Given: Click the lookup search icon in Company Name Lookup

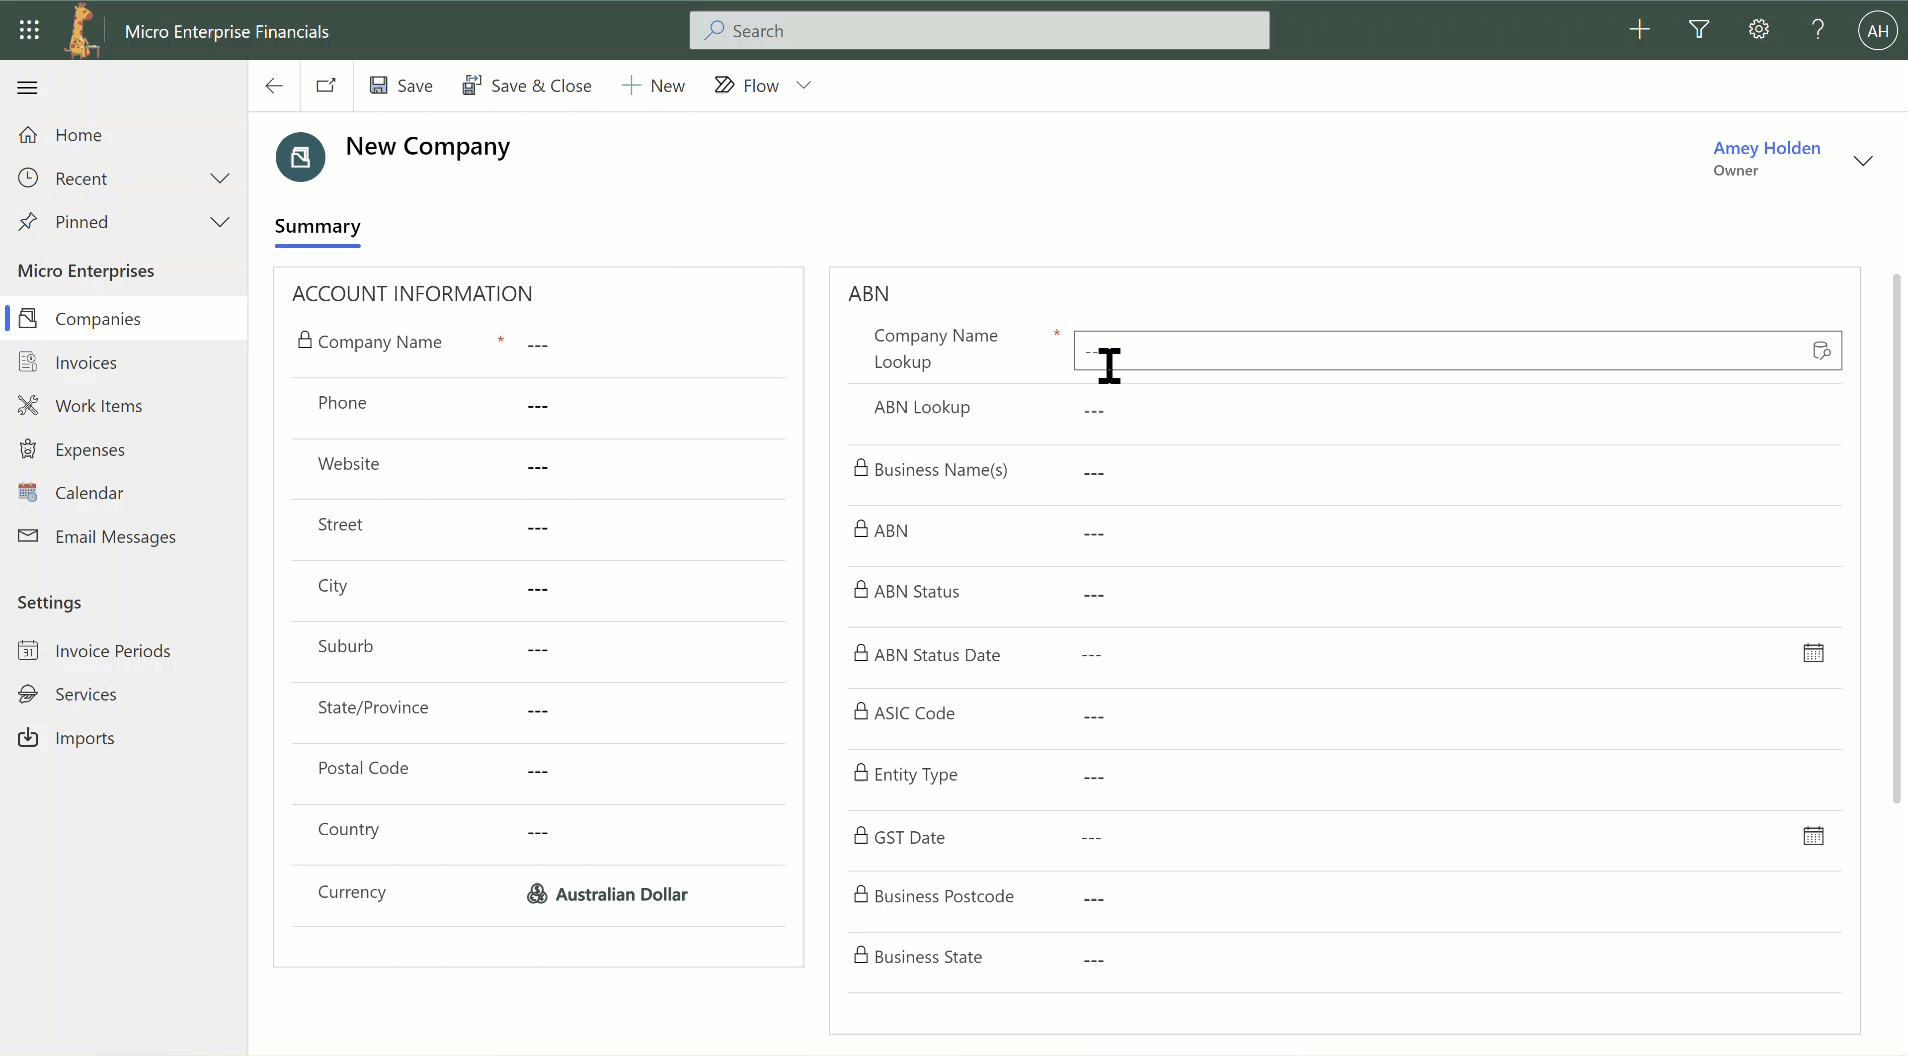Looking at the screenshot, I should [1822, 351].
